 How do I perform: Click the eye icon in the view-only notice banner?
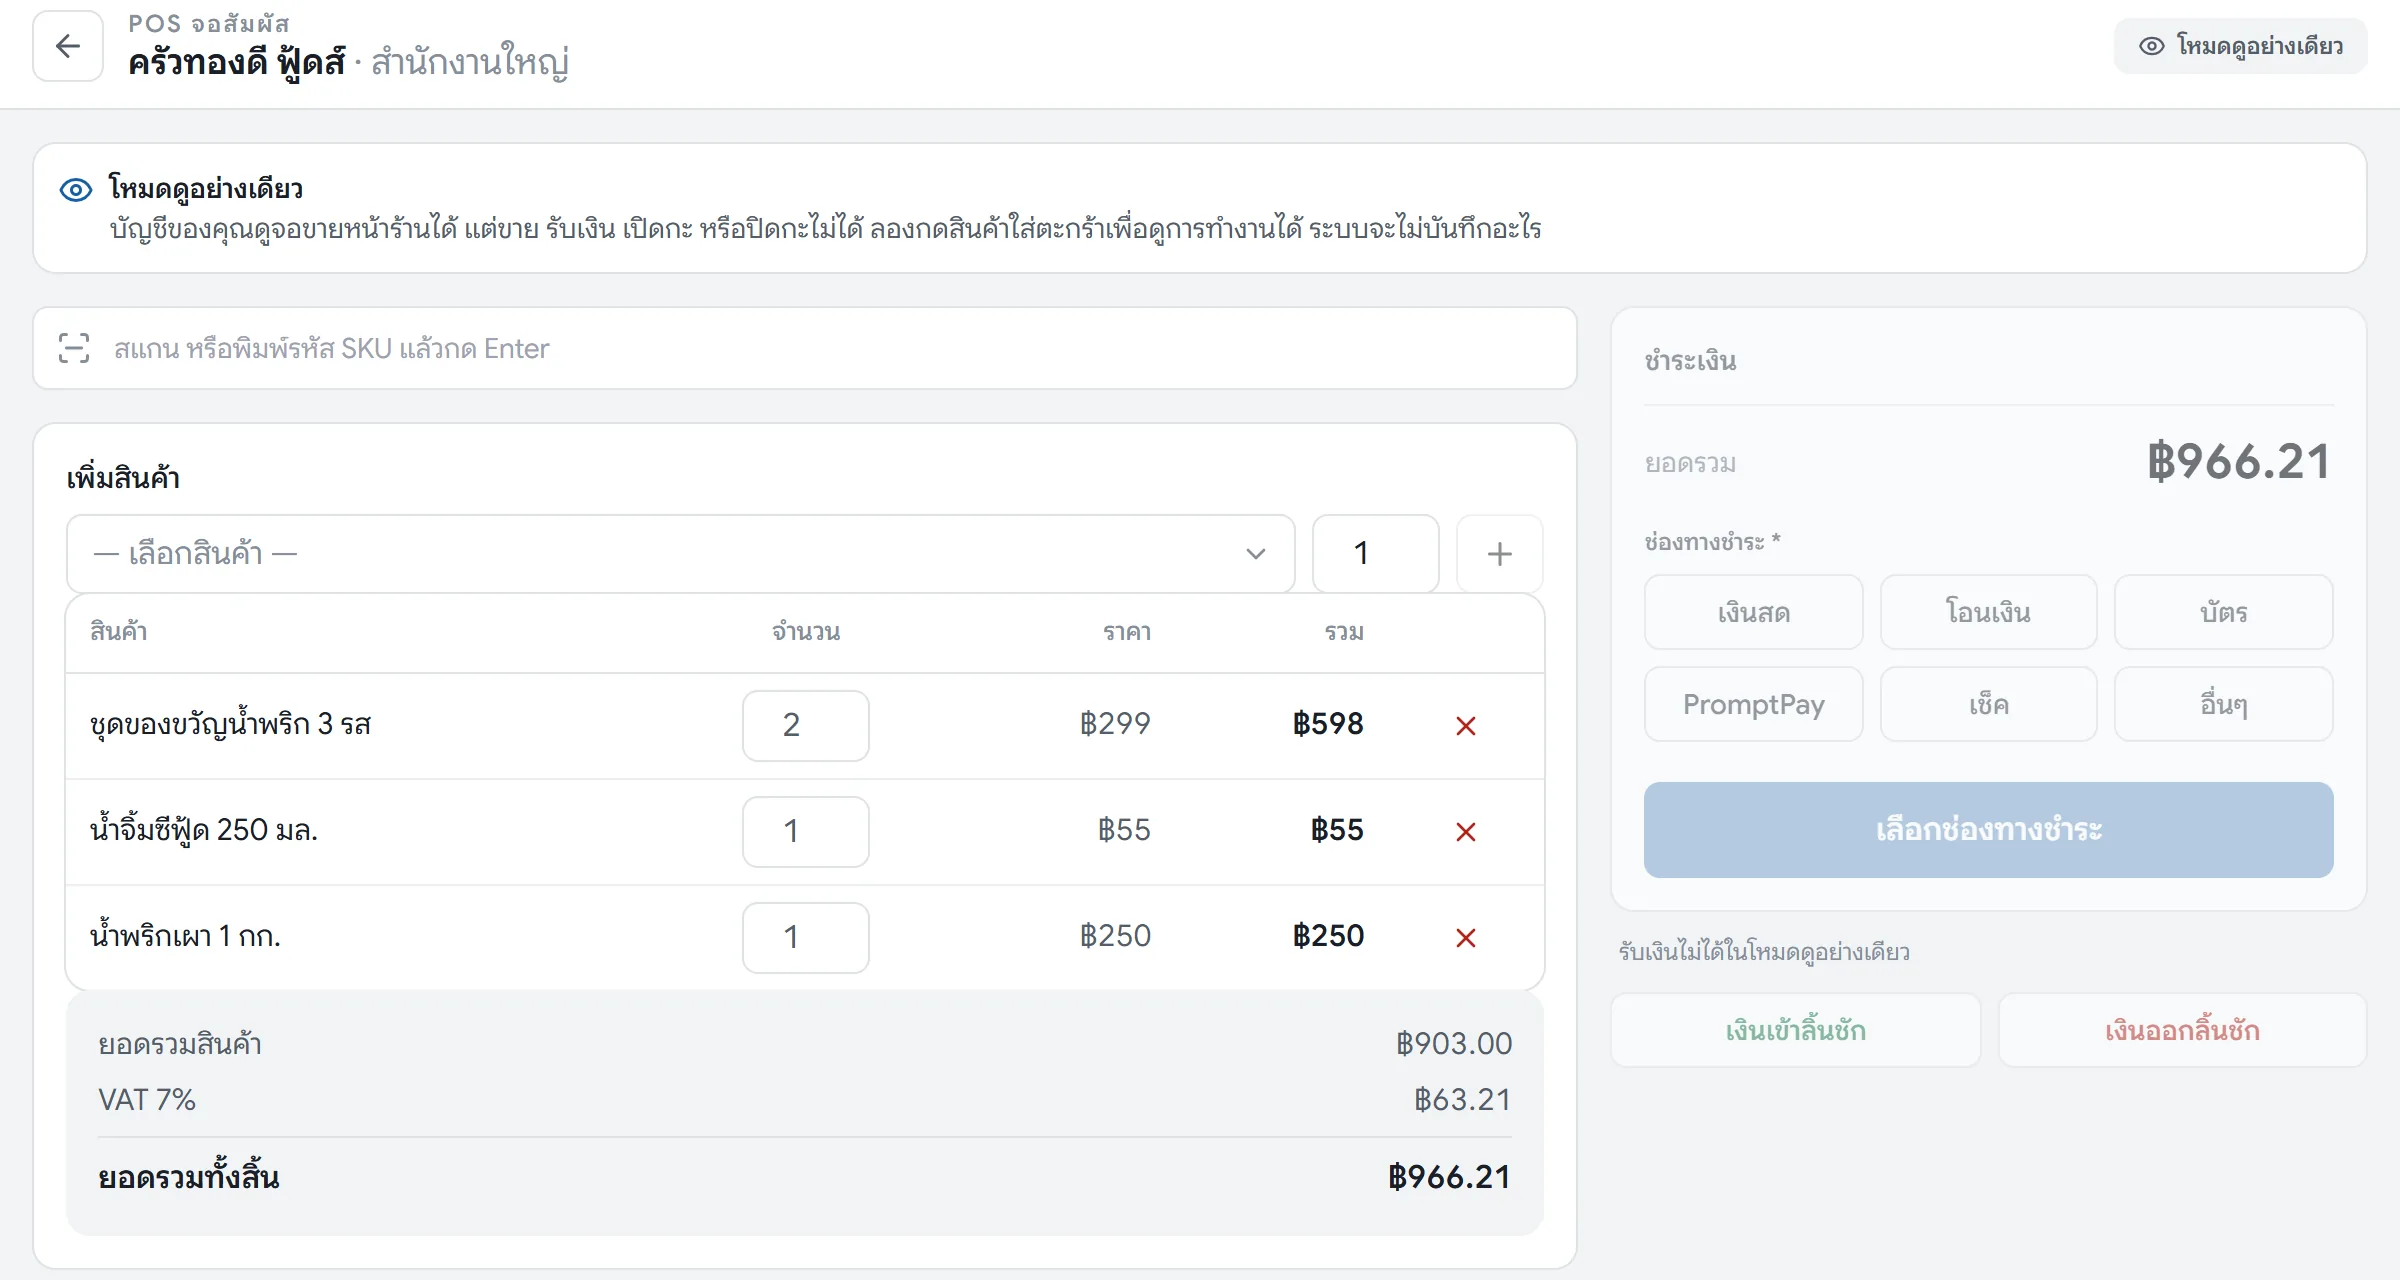coord(76,189)
